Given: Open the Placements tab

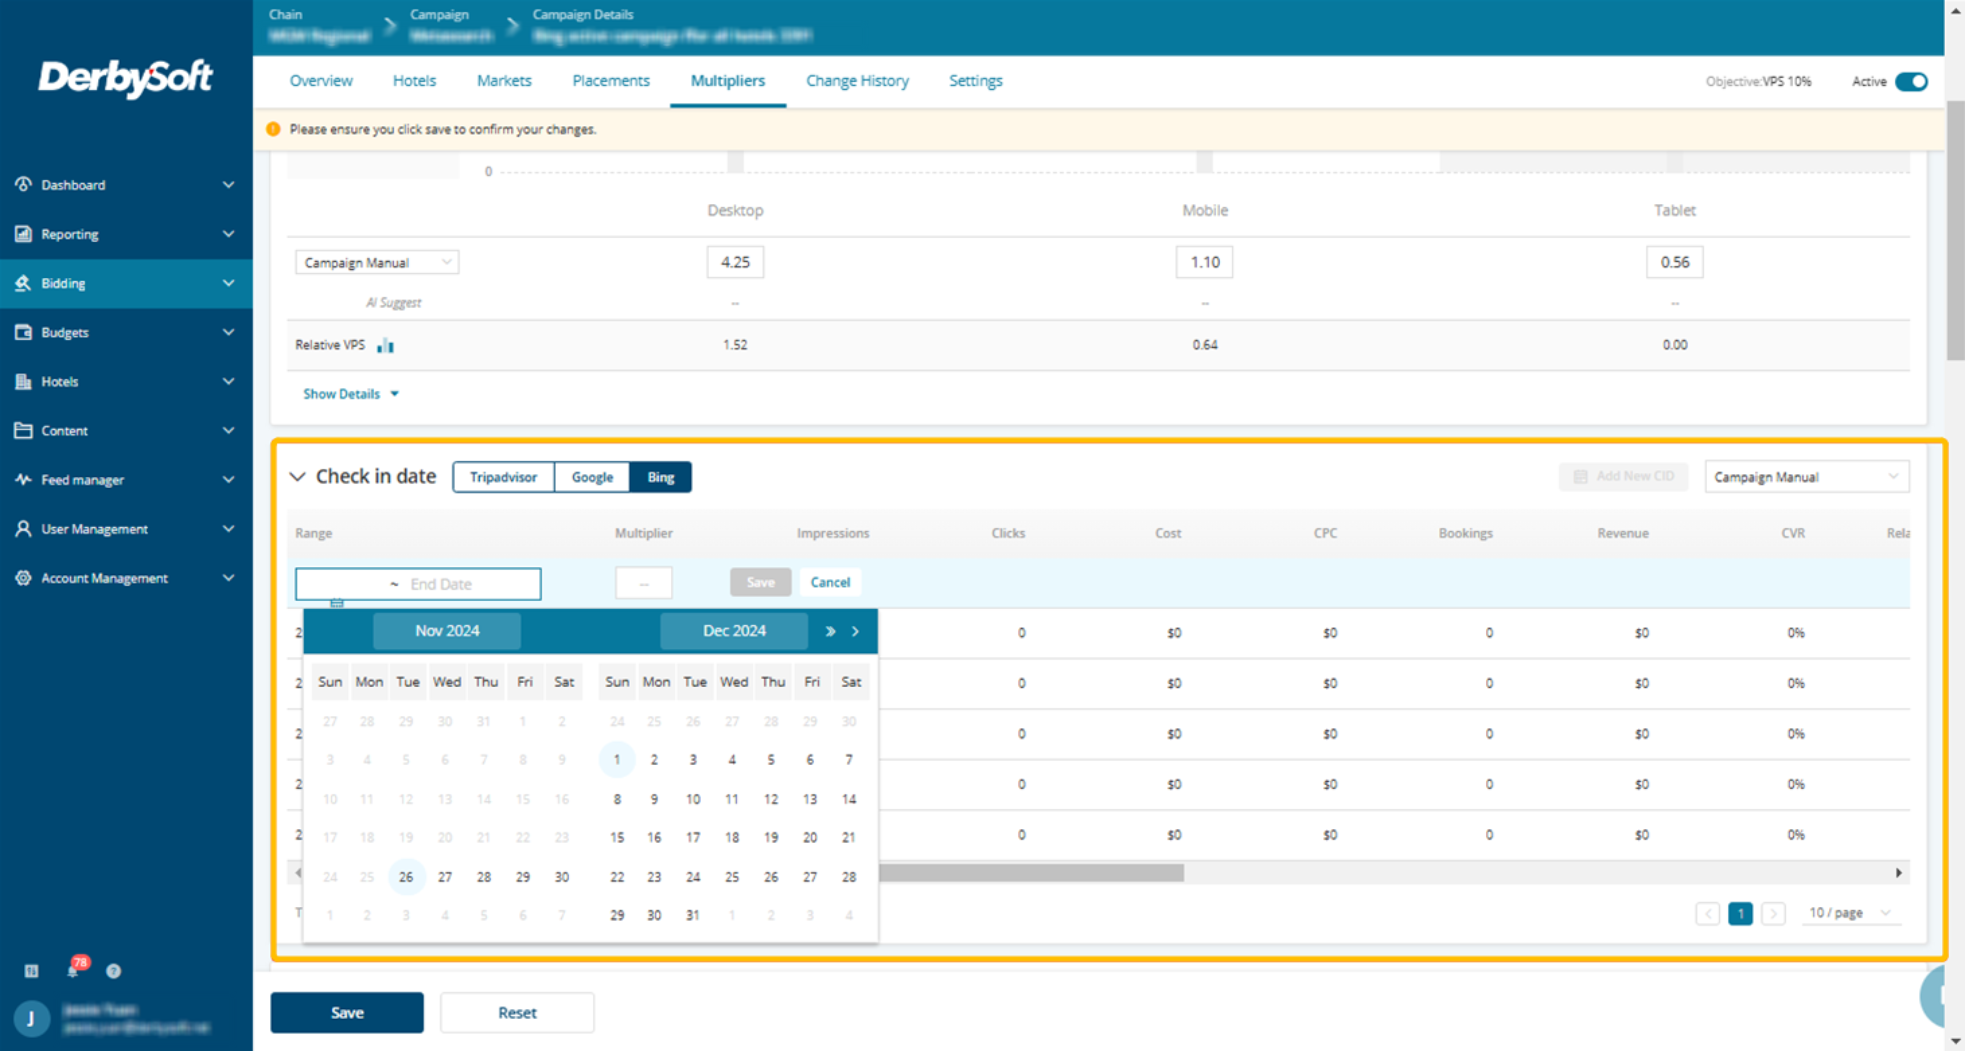Looking at the screenshot, I should [x=611, y=81].
